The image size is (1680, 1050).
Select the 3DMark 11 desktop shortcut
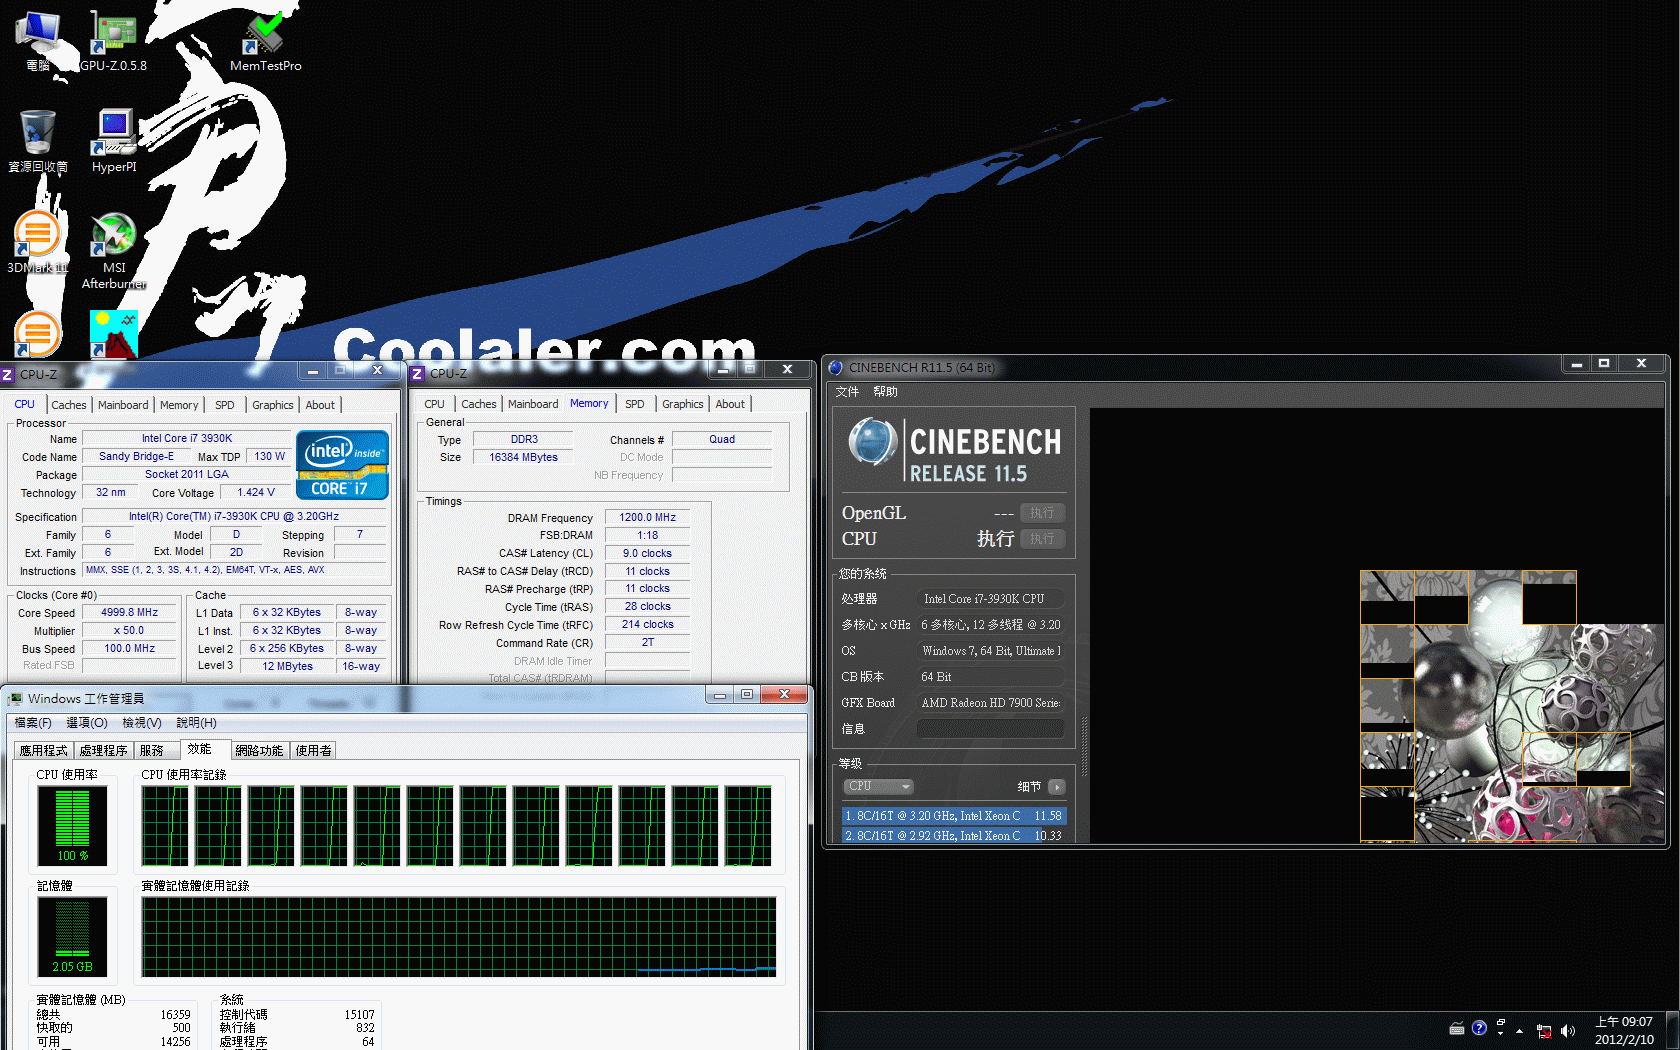[x=38, y=243]
